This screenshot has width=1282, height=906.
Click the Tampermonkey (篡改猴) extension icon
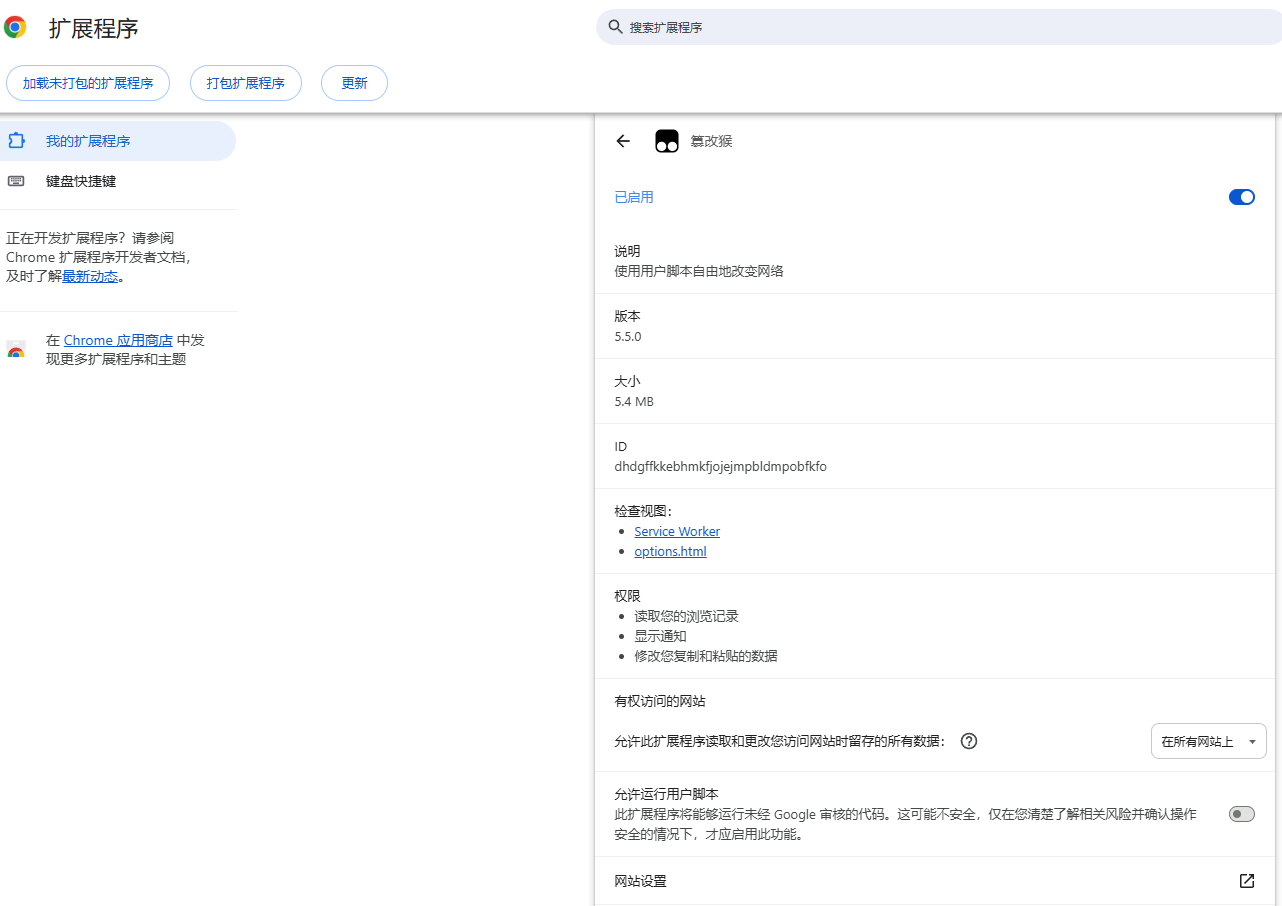click(667, 141)
